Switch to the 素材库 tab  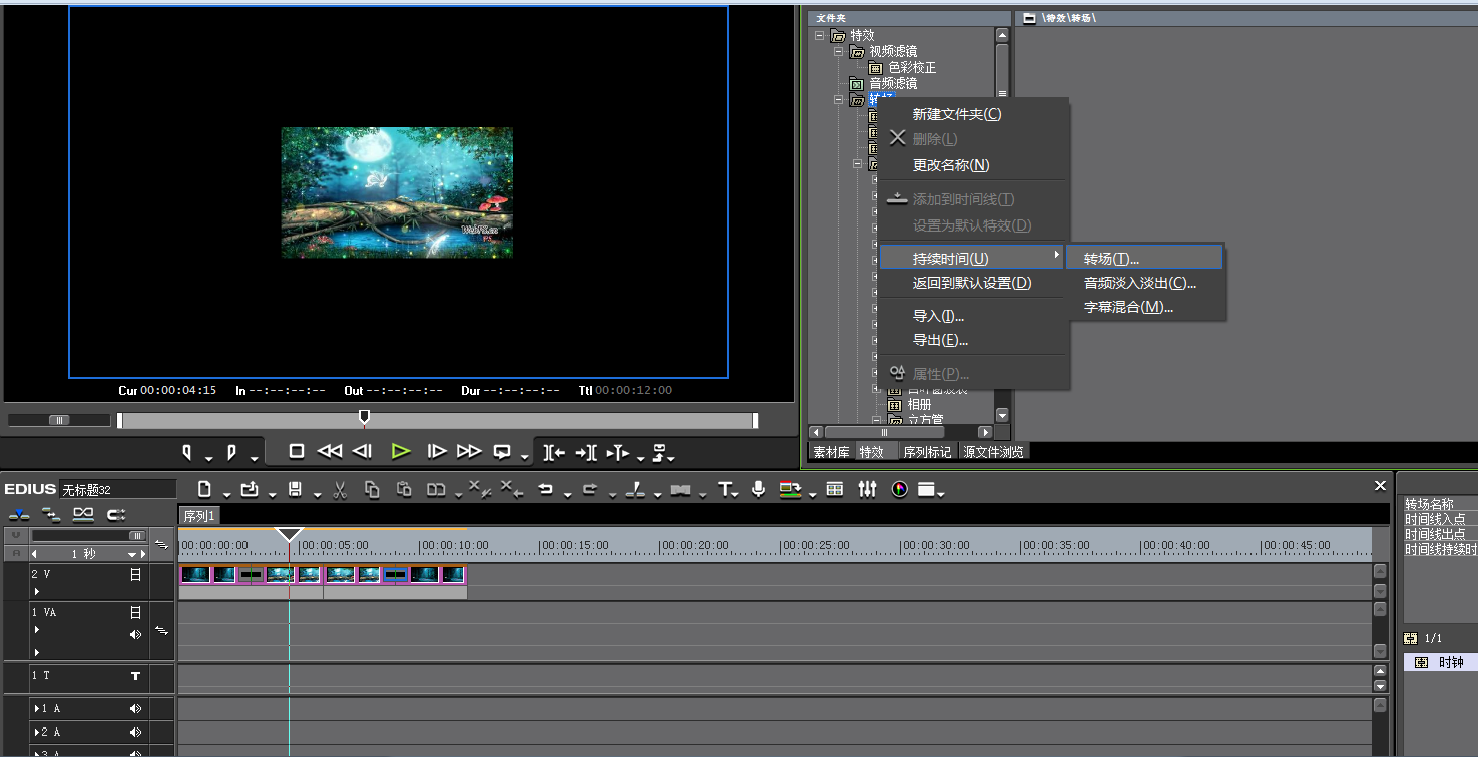831,452
